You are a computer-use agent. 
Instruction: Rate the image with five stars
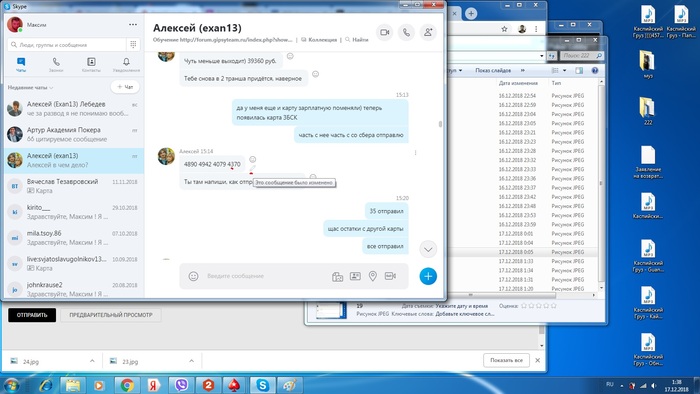click(554, 306)
